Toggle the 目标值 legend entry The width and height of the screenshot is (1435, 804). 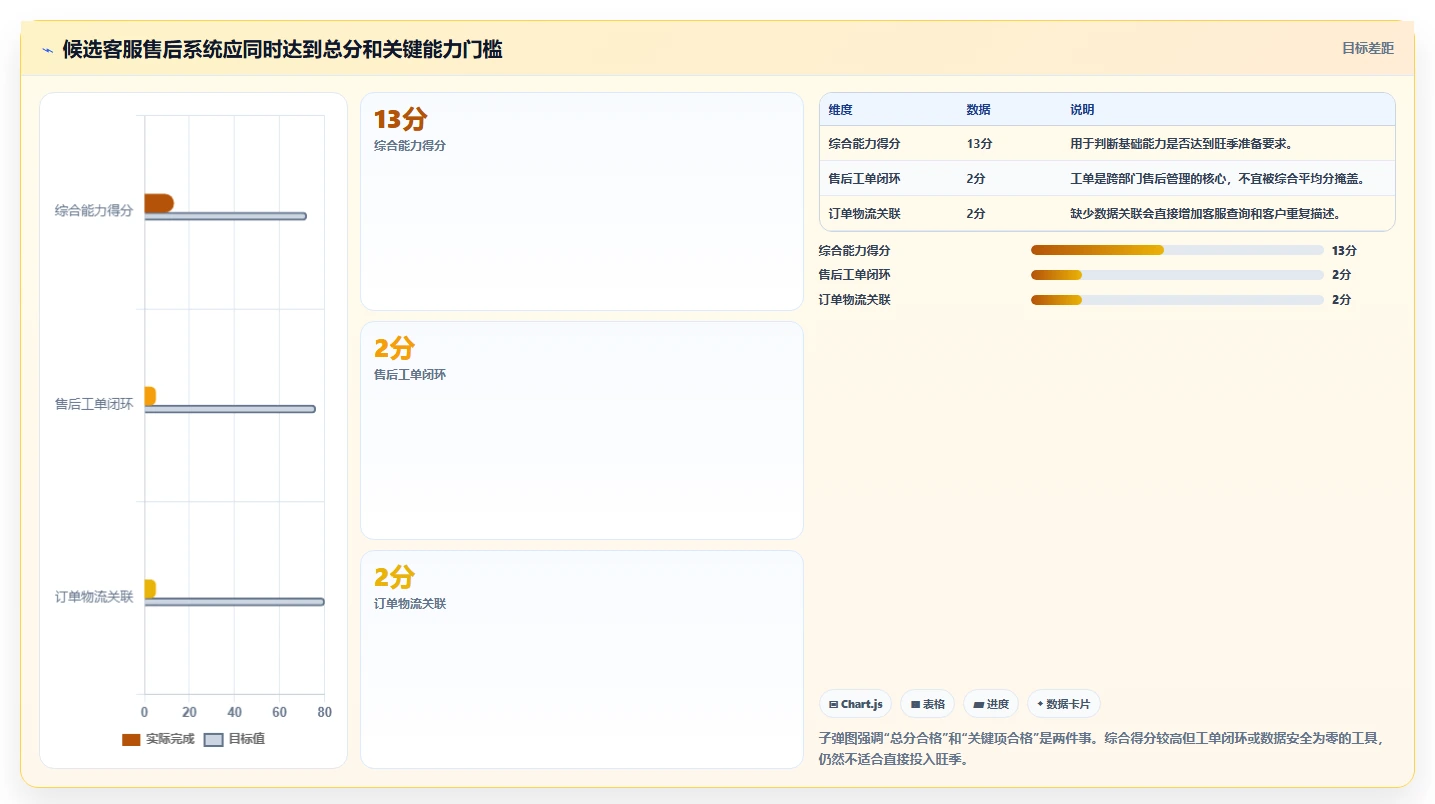234,739
